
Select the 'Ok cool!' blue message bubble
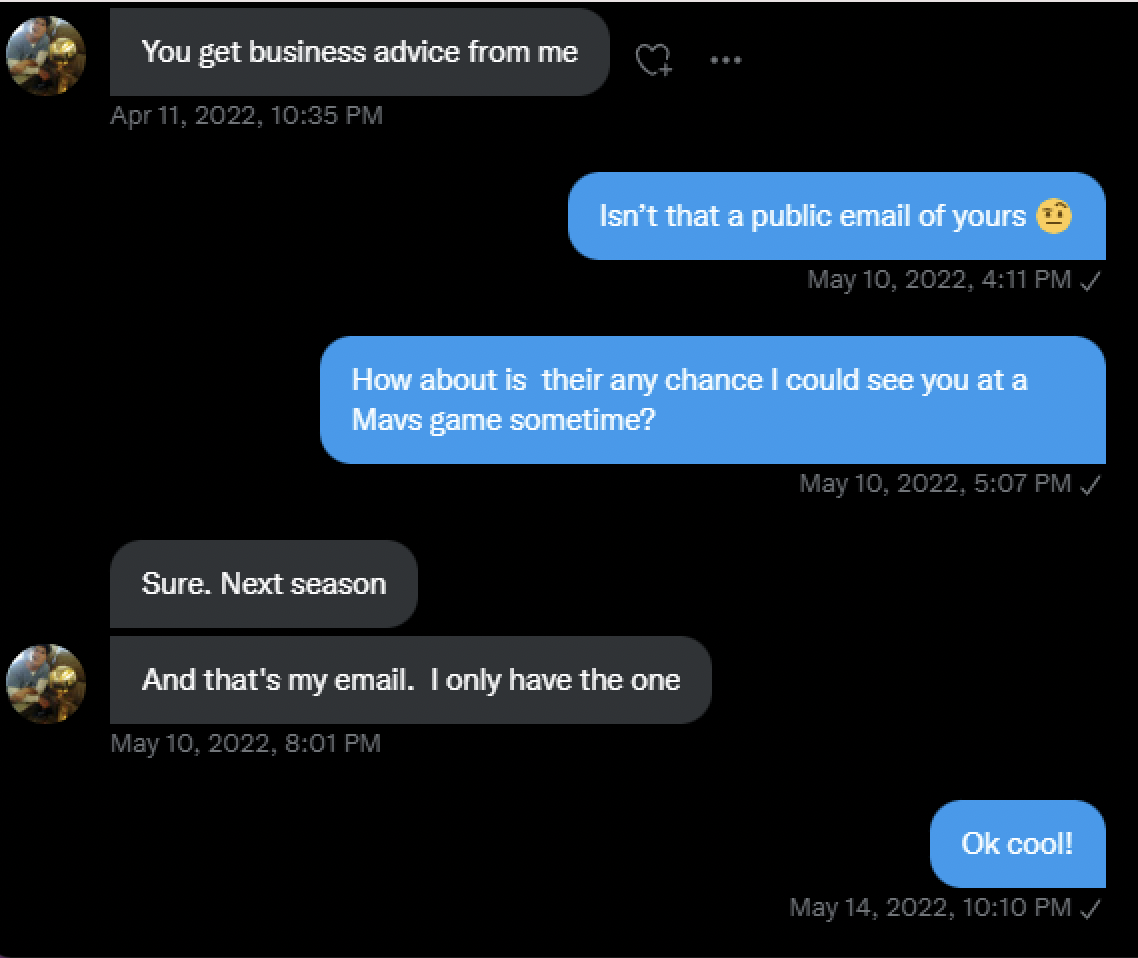click(x=1017, y=844)
